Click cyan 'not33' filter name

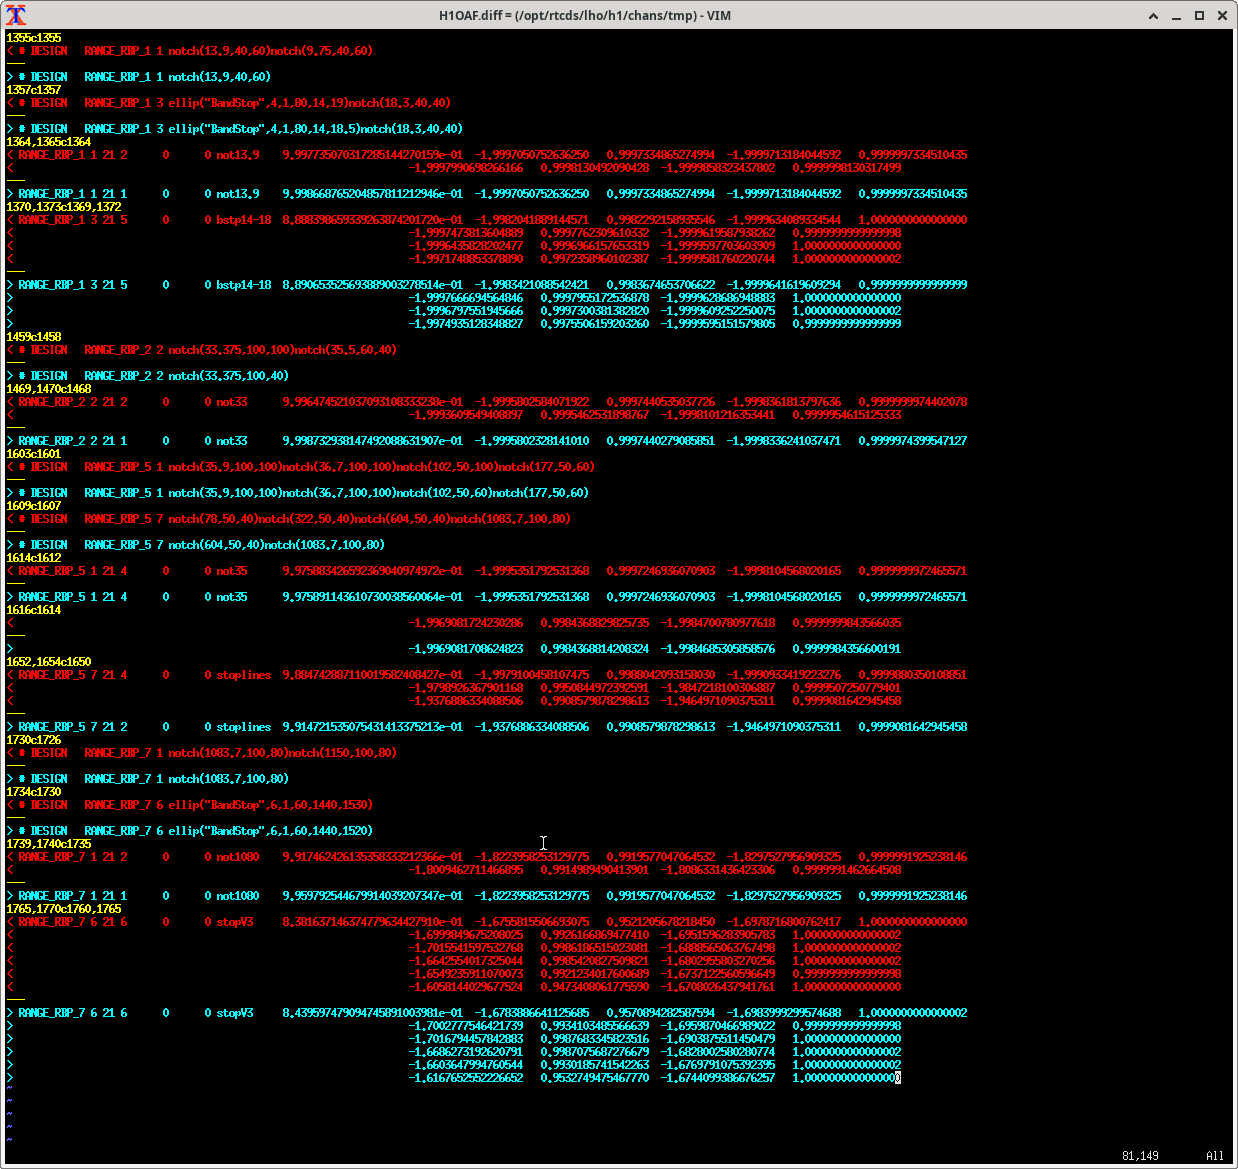coord(232,441)
